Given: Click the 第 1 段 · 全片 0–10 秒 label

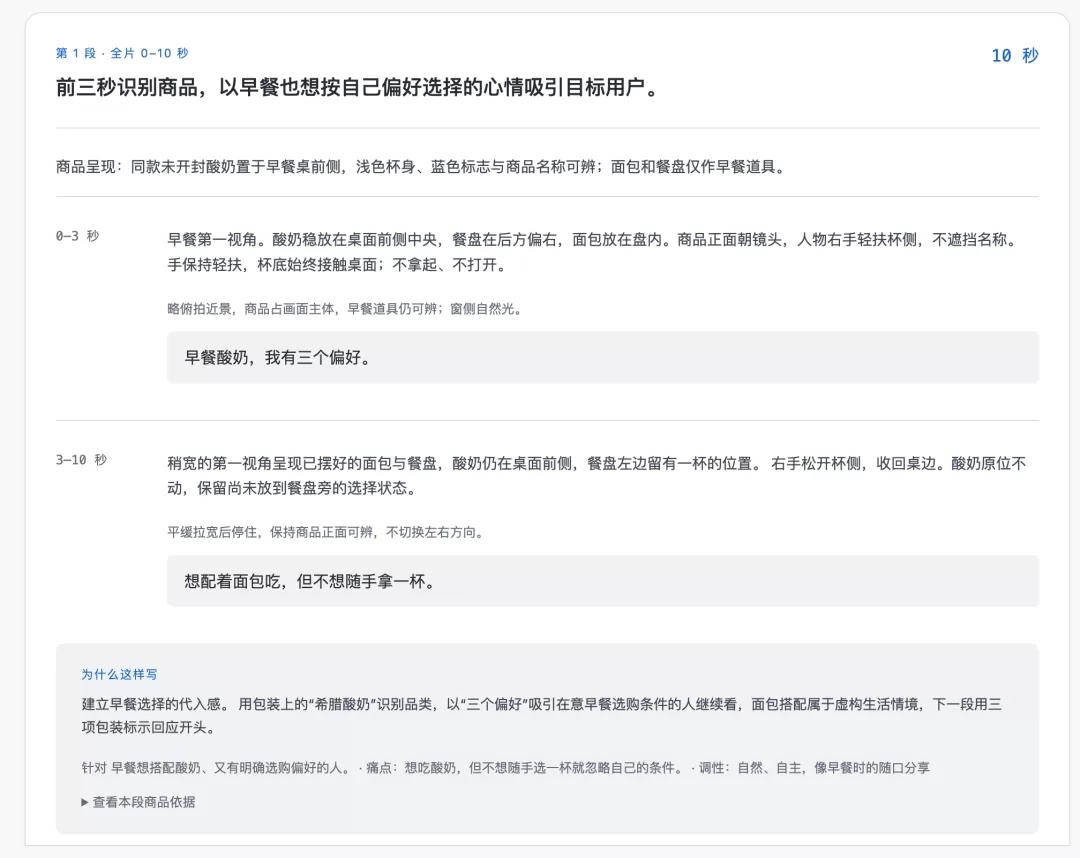Looking at the screenshot, I should pos(122,53).
